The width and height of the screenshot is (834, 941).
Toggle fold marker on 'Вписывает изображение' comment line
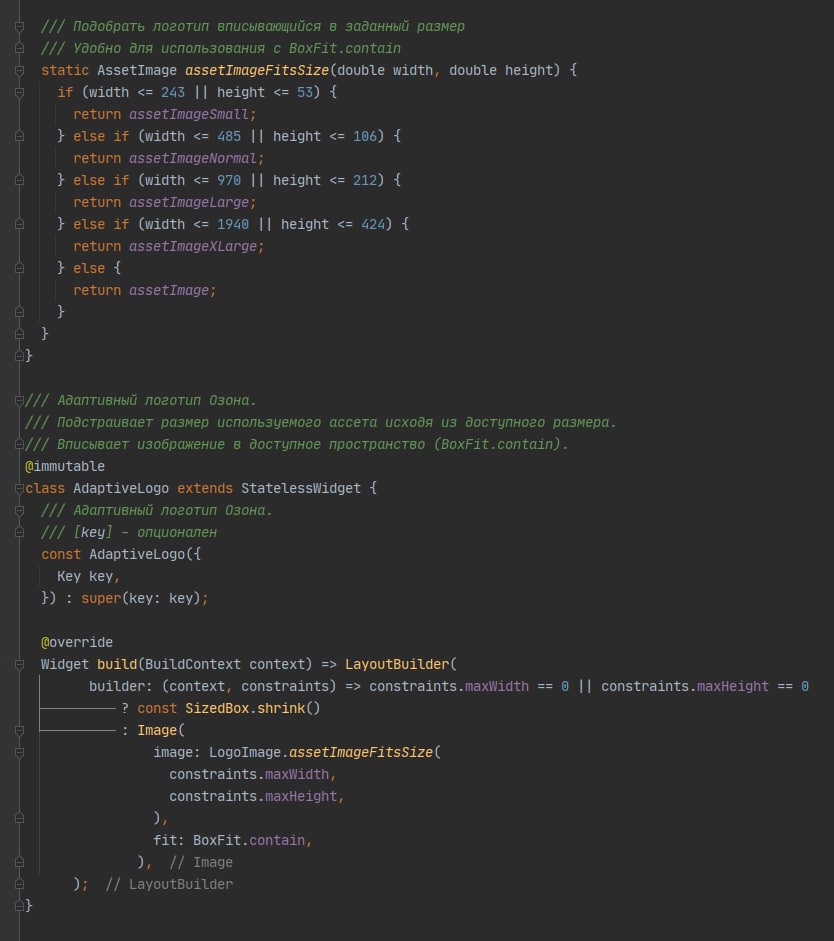coord(19,444)
